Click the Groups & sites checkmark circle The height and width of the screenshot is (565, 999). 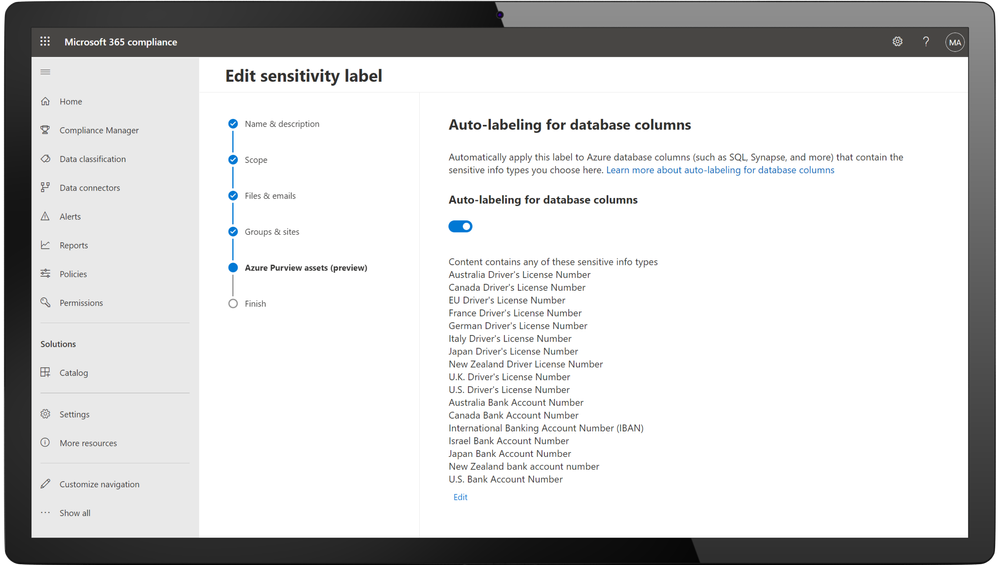(x=233, y=231)
